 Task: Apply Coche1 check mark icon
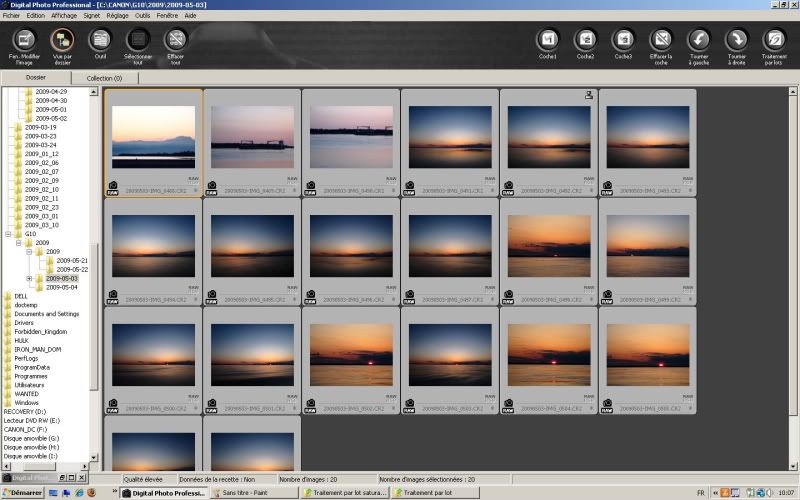[x=547, y=40]
